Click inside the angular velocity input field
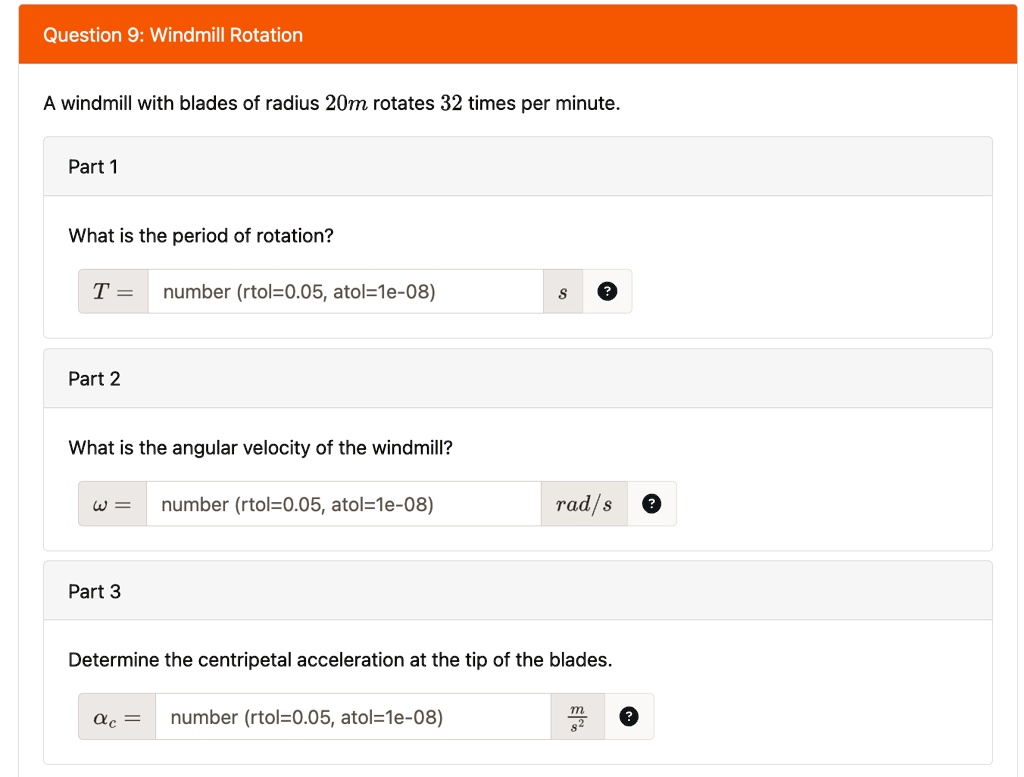 click(340, 503)
